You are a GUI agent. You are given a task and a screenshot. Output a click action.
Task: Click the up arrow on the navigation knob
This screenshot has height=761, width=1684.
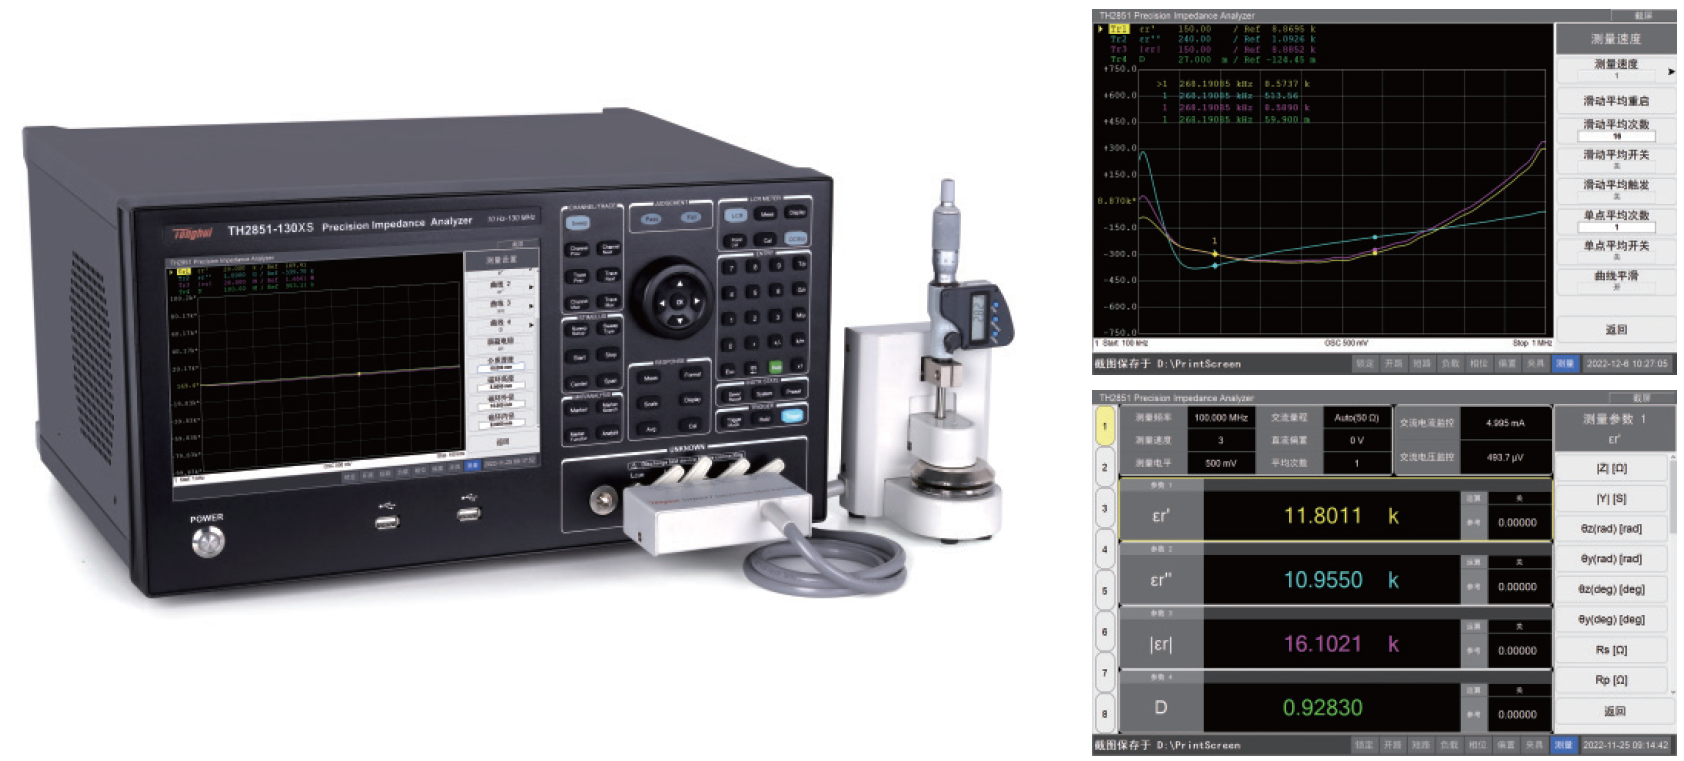(x=680, y=284)
